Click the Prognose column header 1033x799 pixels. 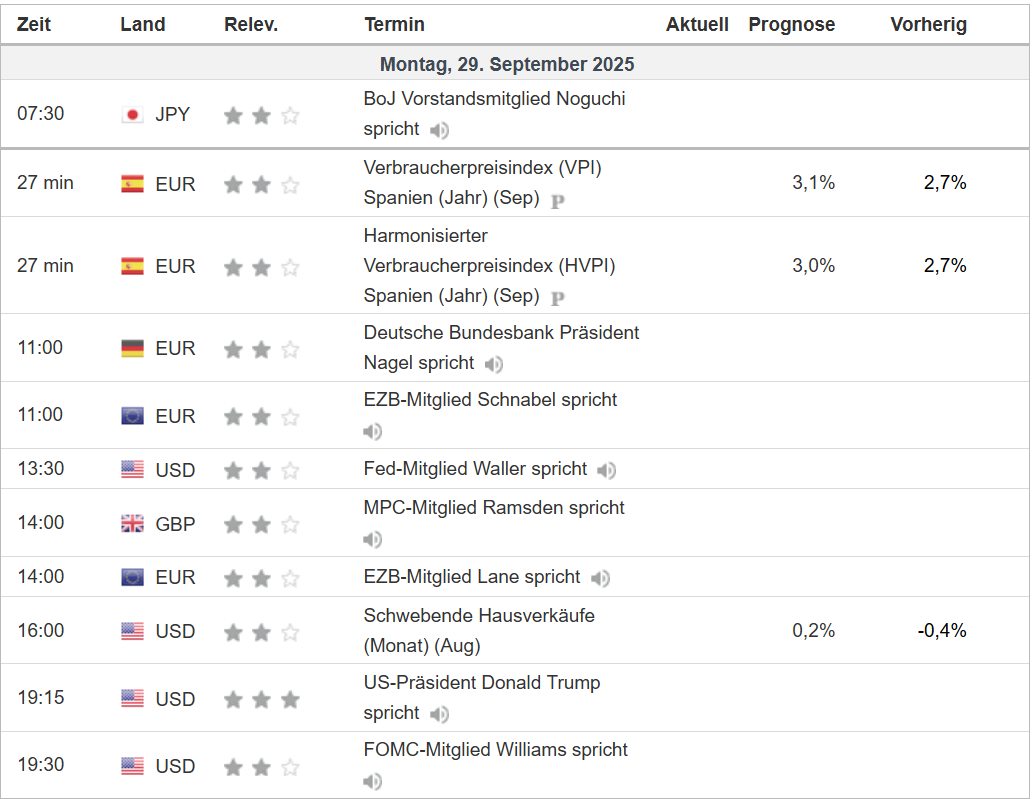coord(791,25)
